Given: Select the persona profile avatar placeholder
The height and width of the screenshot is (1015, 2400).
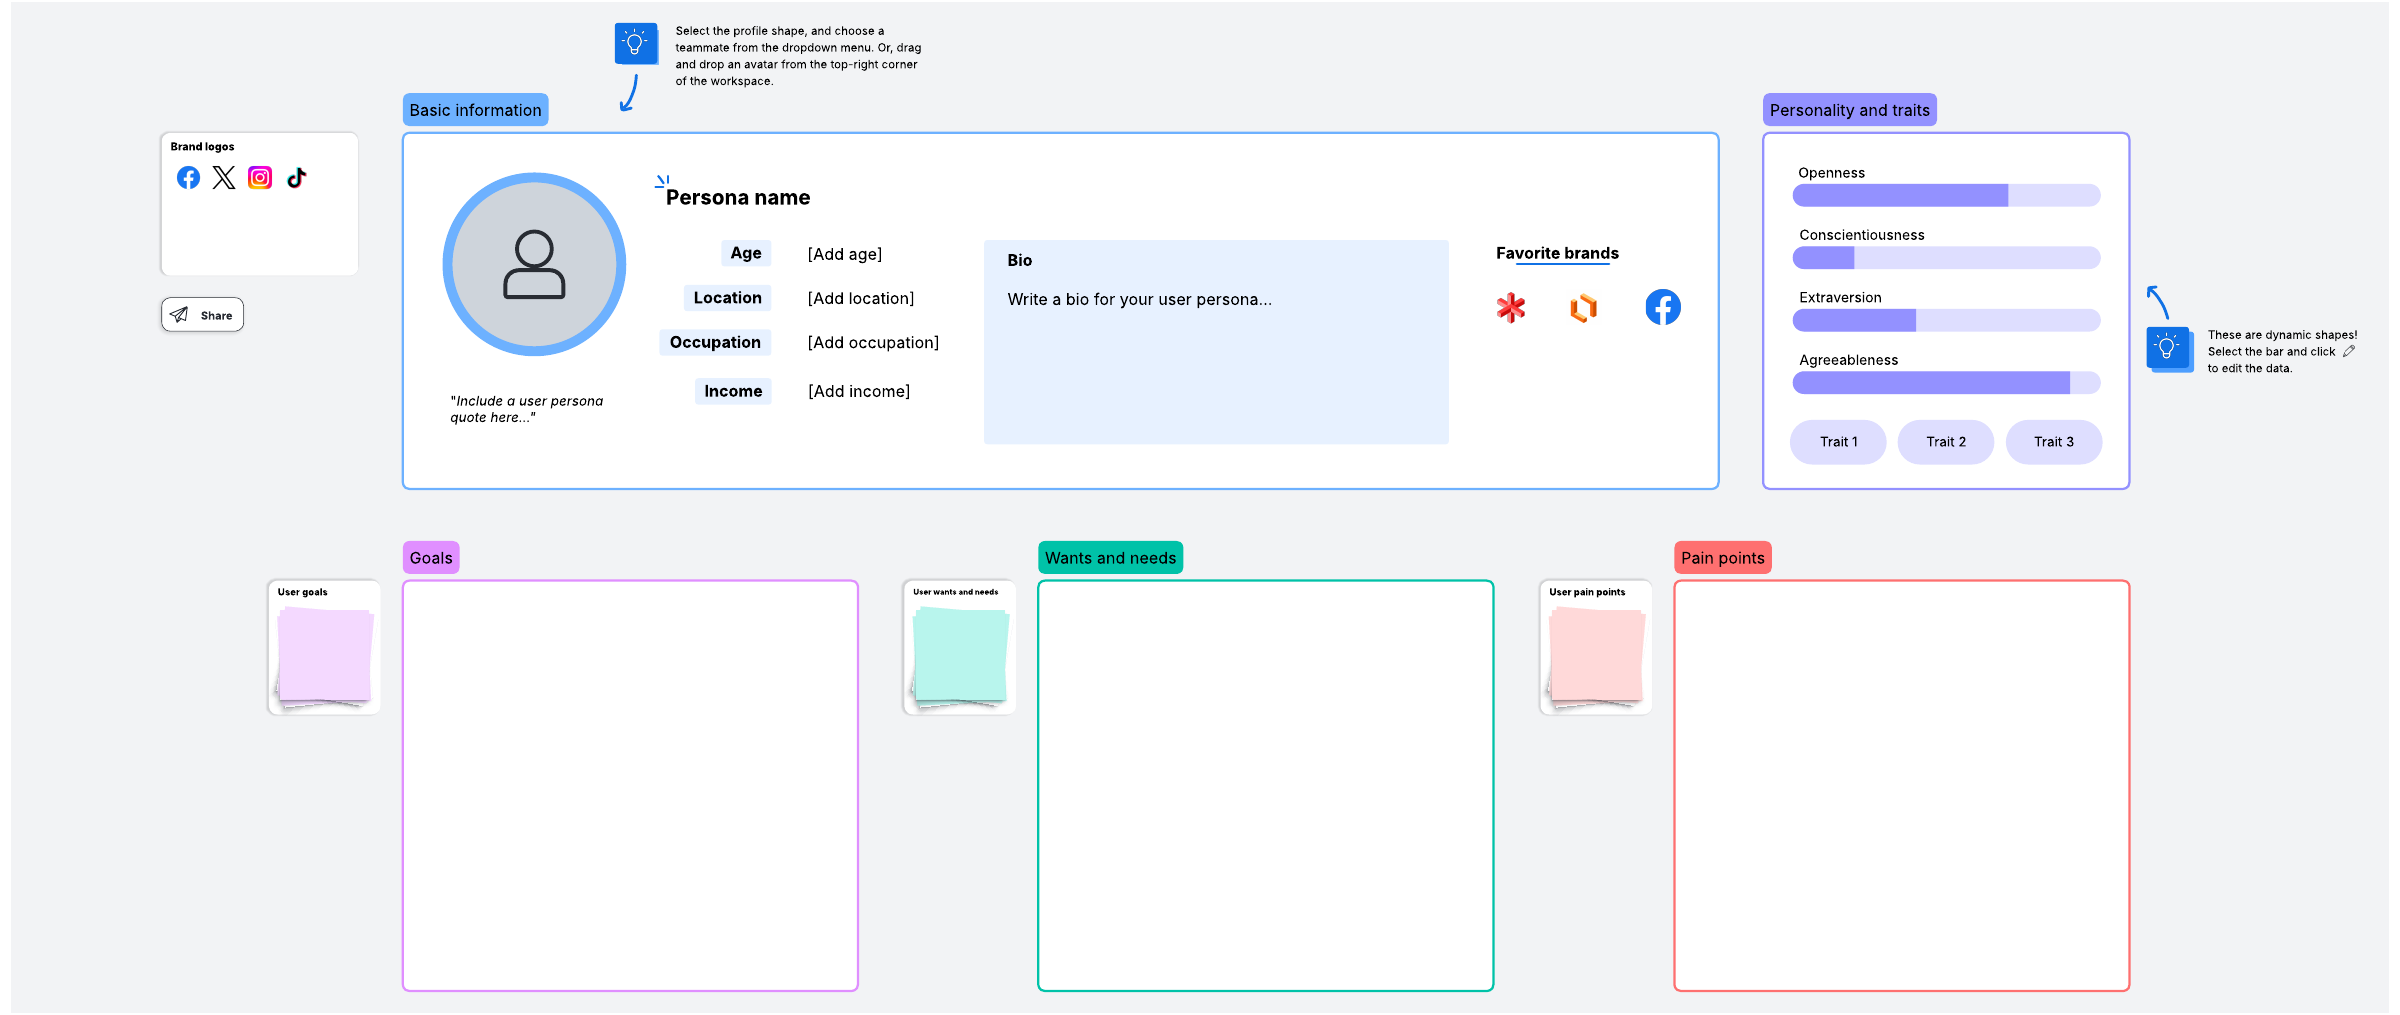Looking at the screenshot, I should pos(534,265).
